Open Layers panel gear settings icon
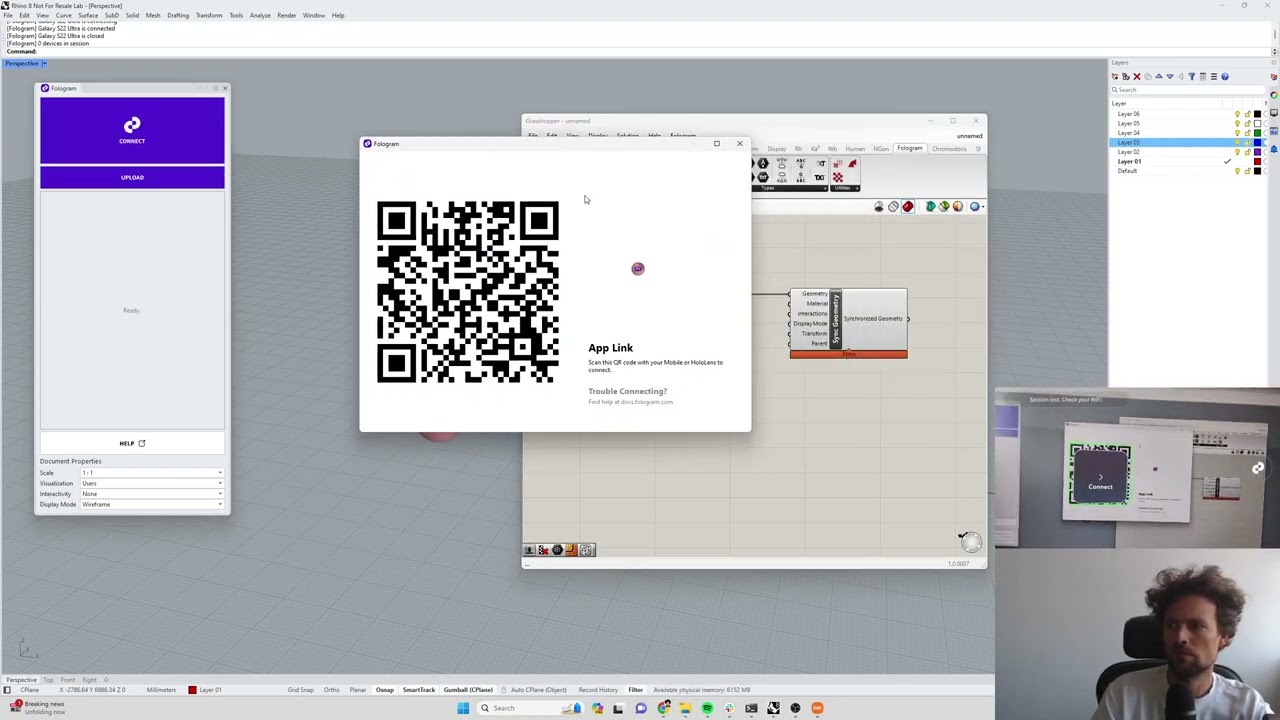Image resolution: width=1280 pixels, height=720 pixels. click(x=1274, y=63)
